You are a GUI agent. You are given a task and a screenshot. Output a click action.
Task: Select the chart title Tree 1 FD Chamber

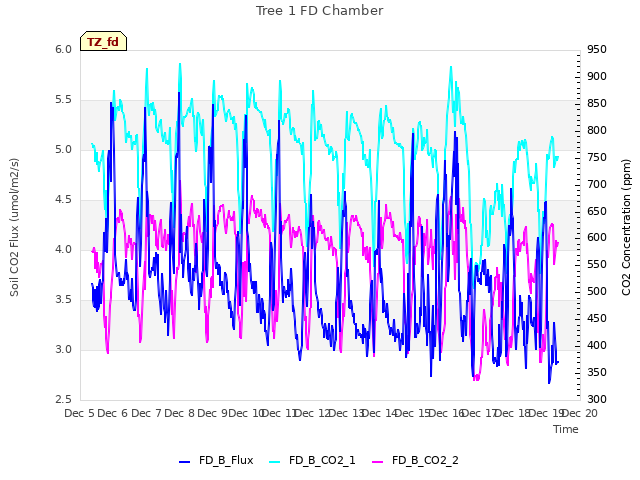coord(320,11)
